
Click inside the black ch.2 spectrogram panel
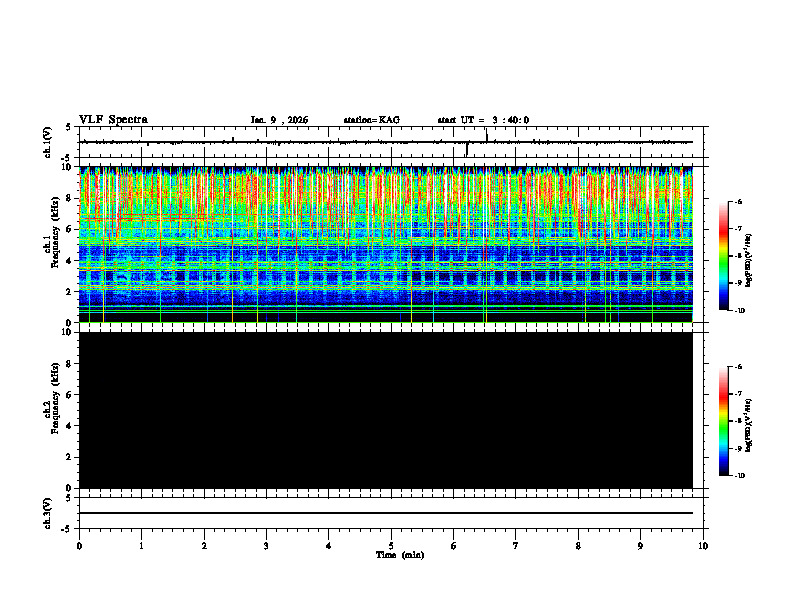(x=386, y=410)
